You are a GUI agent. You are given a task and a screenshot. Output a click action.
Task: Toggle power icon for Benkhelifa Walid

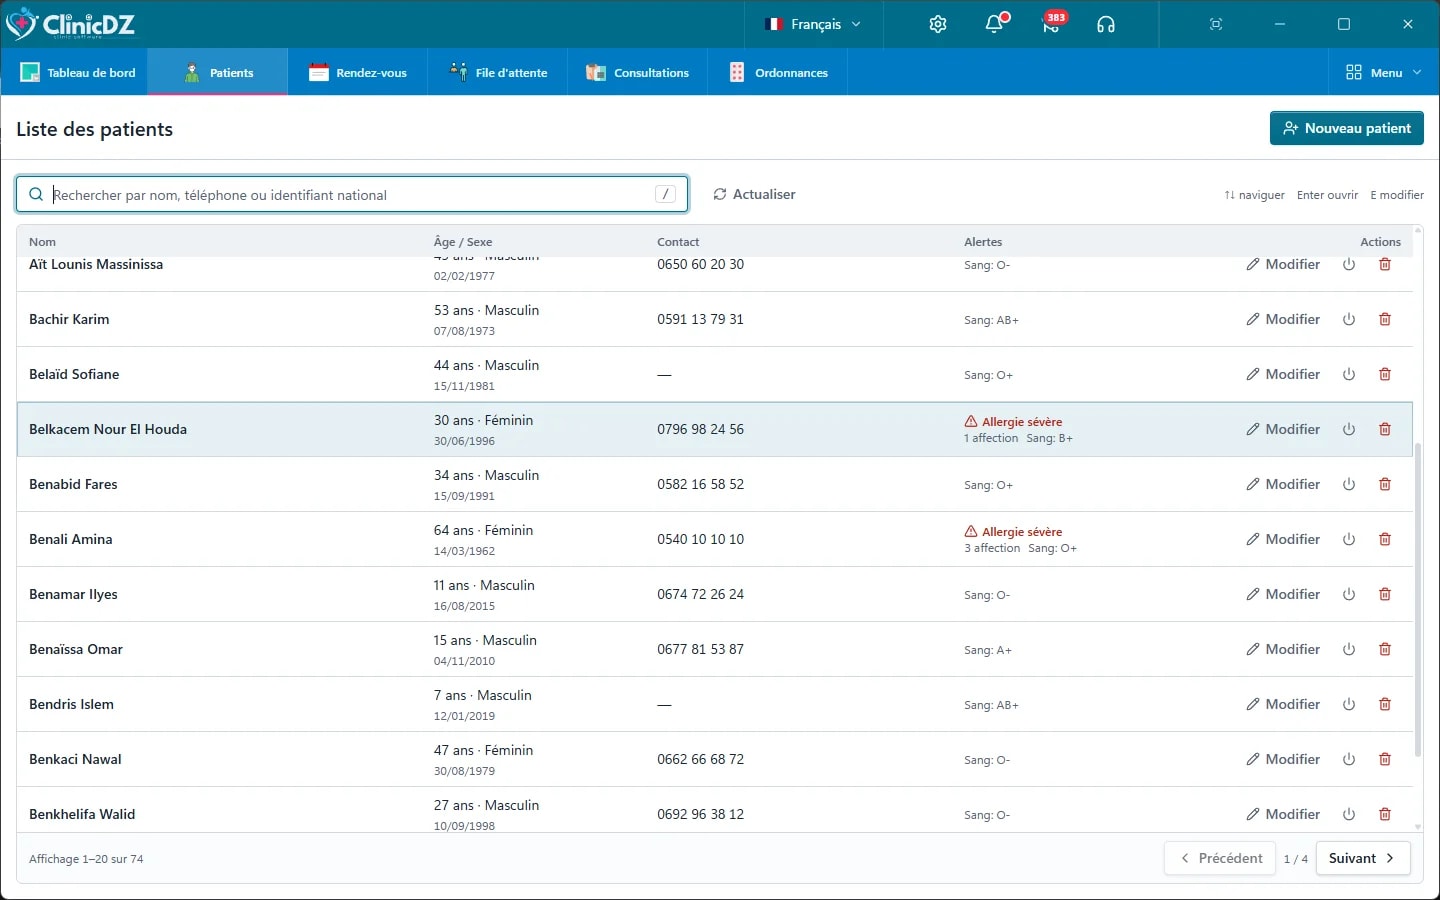click(x=1349, y=814)
